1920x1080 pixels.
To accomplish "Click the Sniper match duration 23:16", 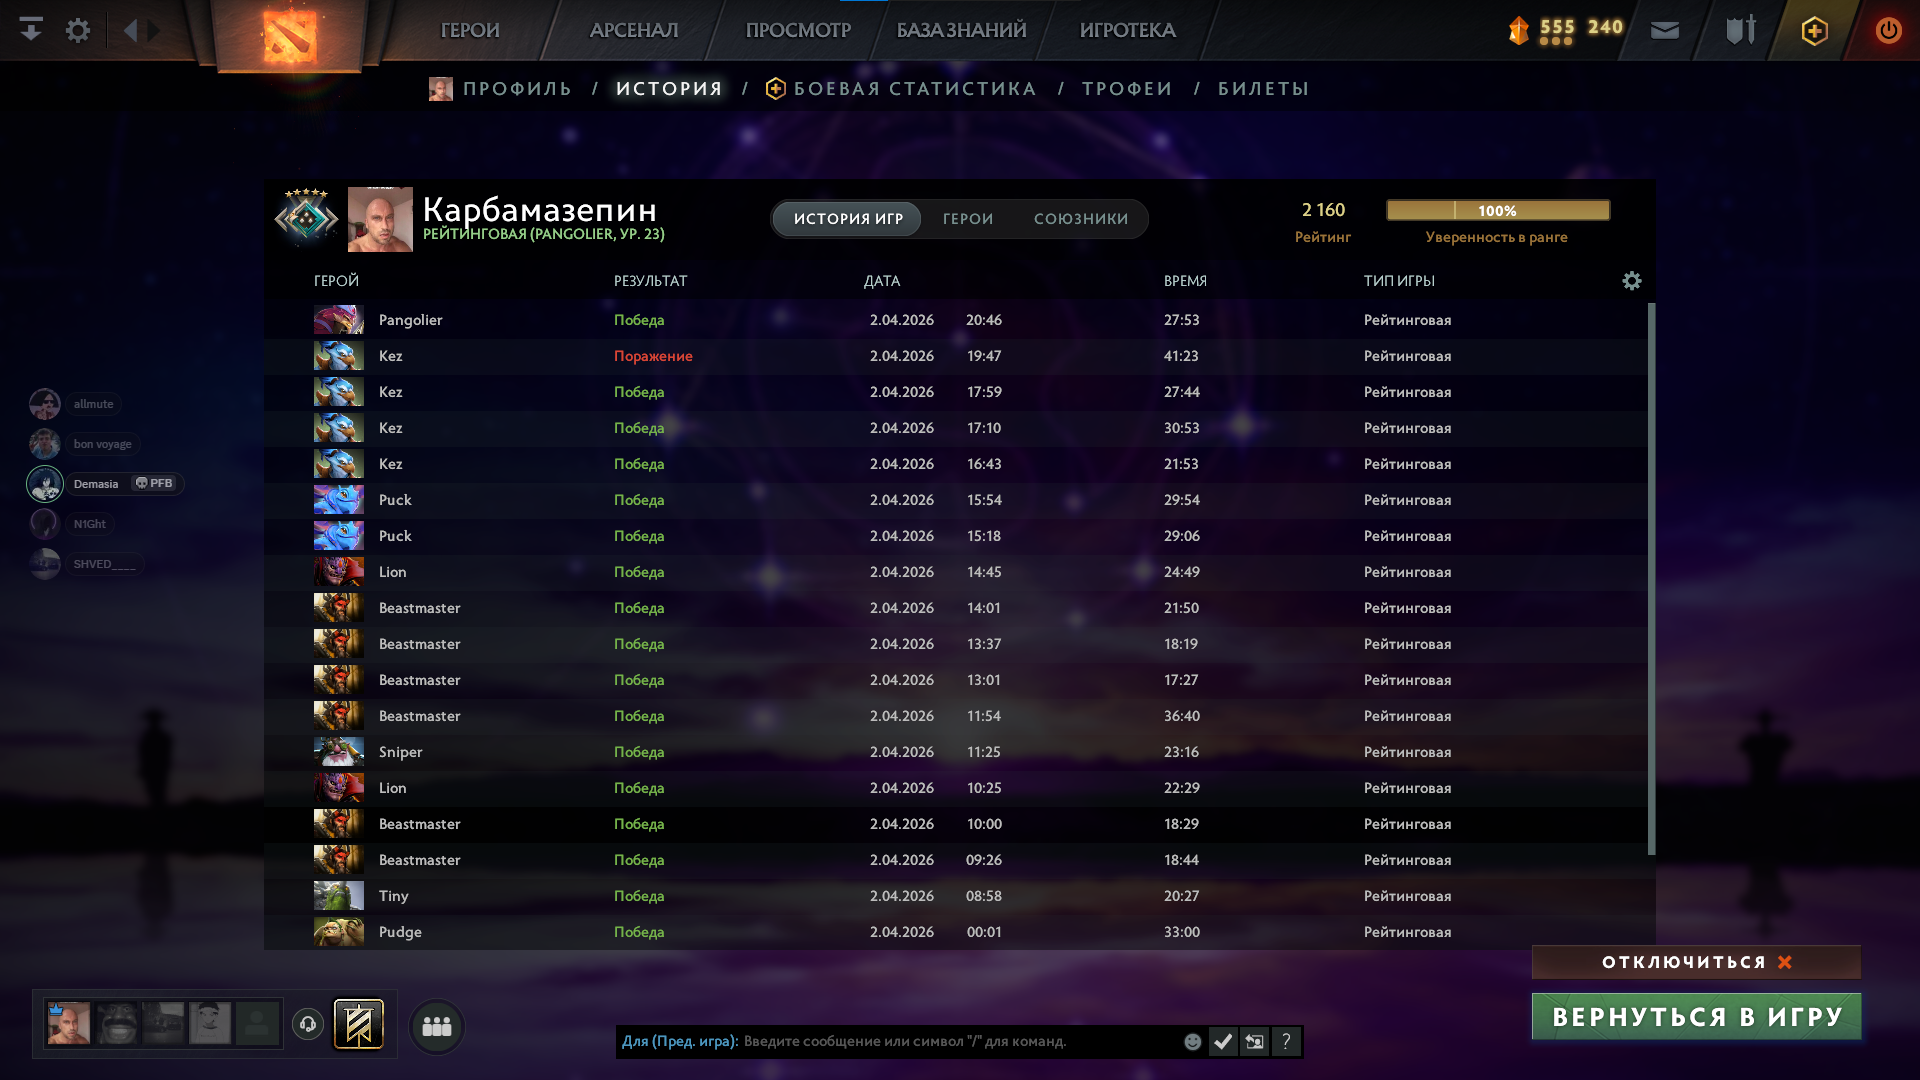I will pos(1182,752).
